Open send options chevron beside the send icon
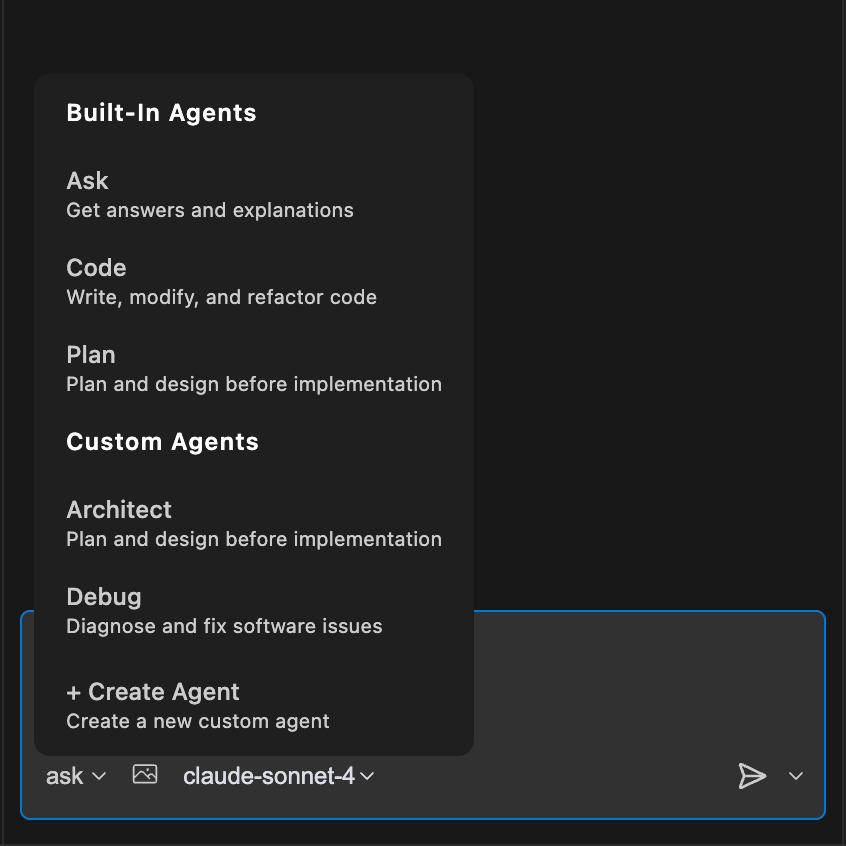Viewport: 846px width, 846px height. point(796,776)
